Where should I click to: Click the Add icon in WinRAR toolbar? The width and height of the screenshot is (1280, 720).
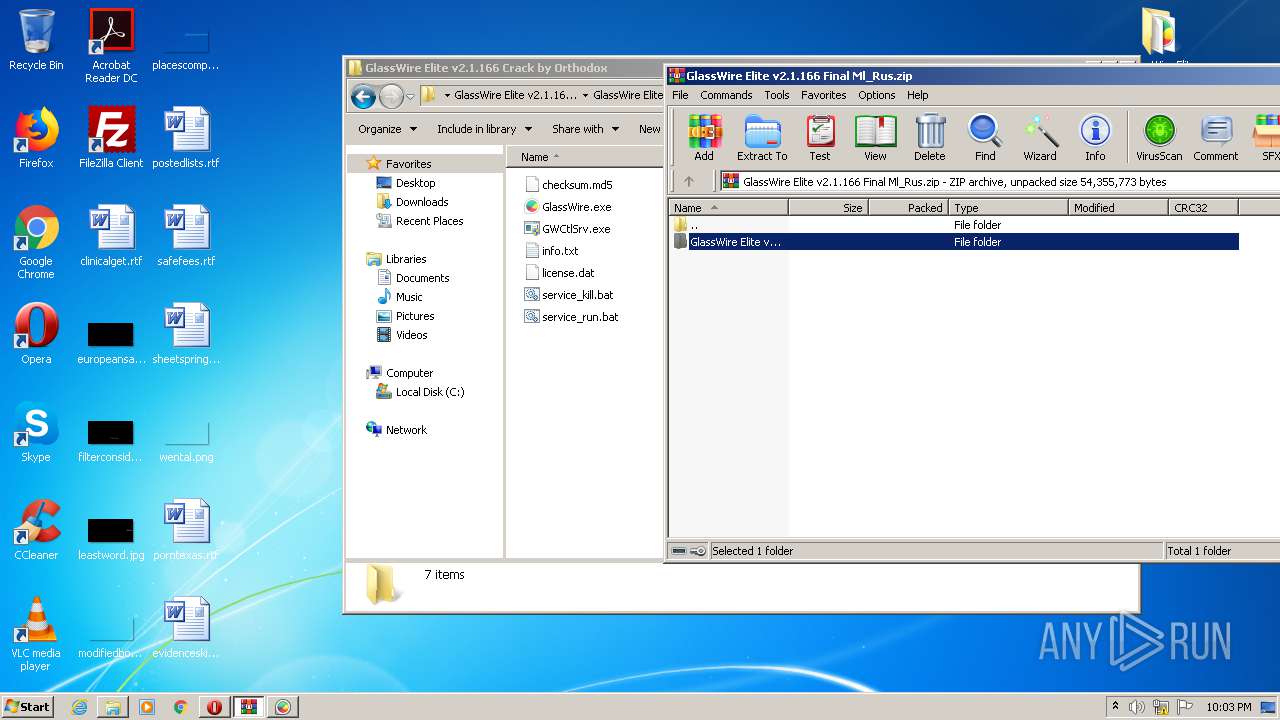coord(704,138)
